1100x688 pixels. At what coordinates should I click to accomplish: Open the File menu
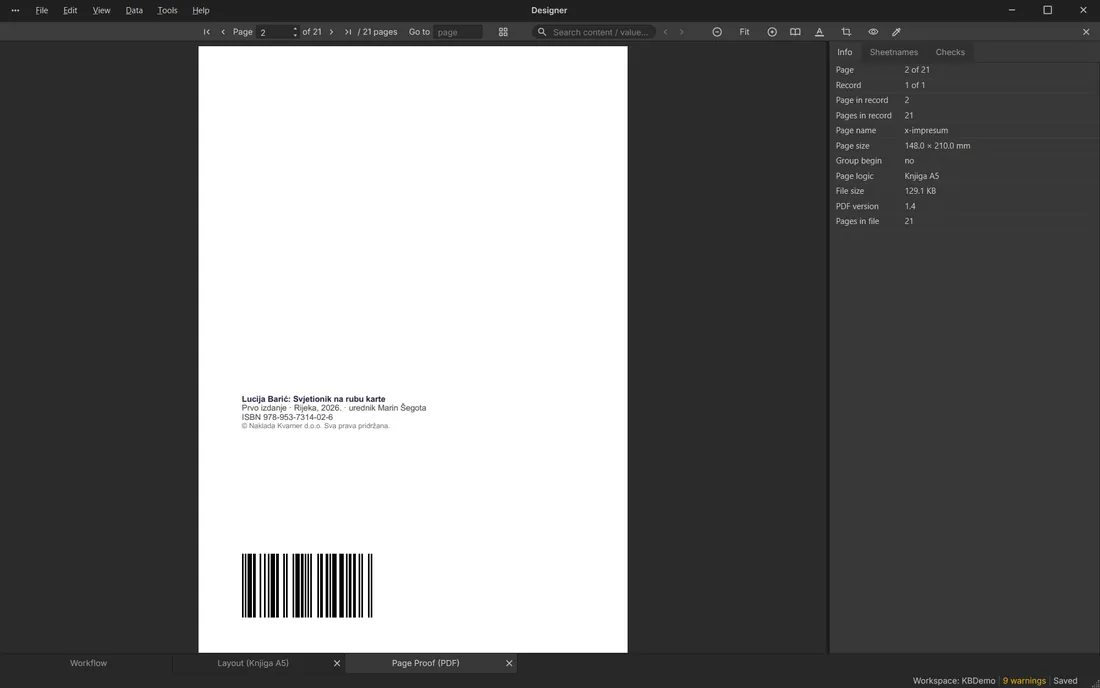(41, 11)
